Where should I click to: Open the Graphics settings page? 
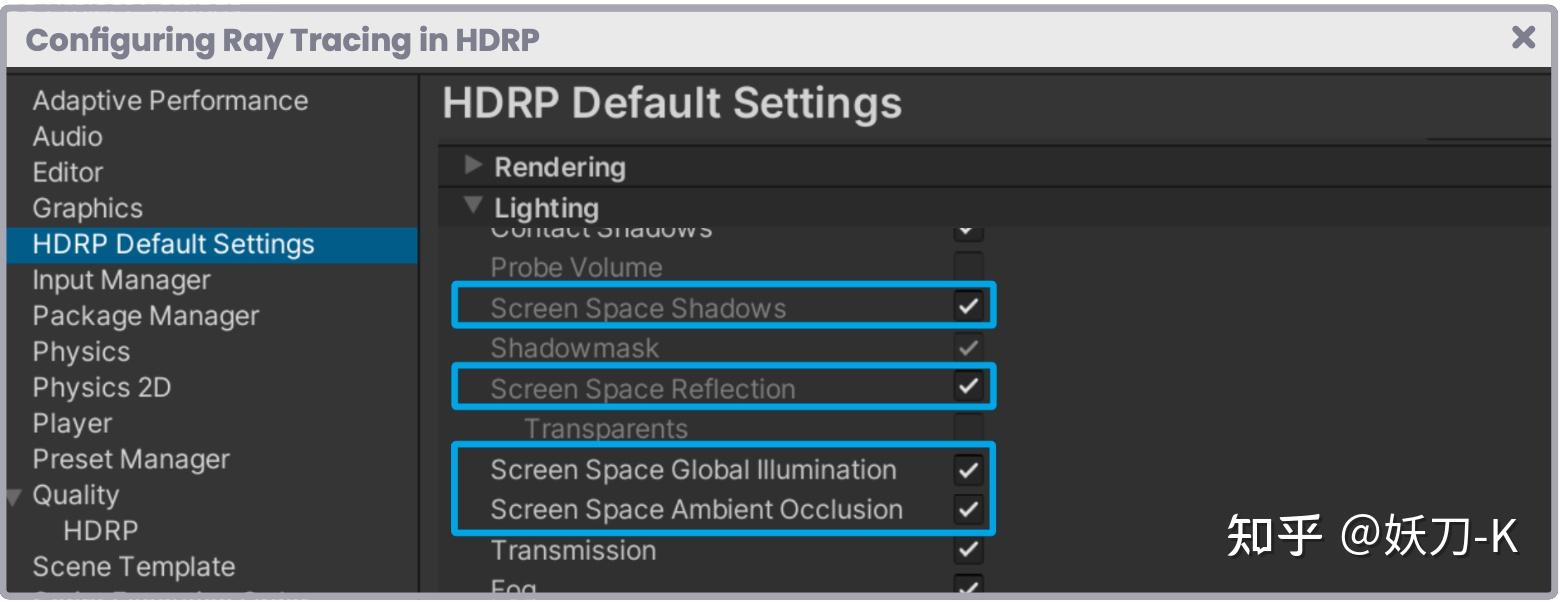[87, 208]
